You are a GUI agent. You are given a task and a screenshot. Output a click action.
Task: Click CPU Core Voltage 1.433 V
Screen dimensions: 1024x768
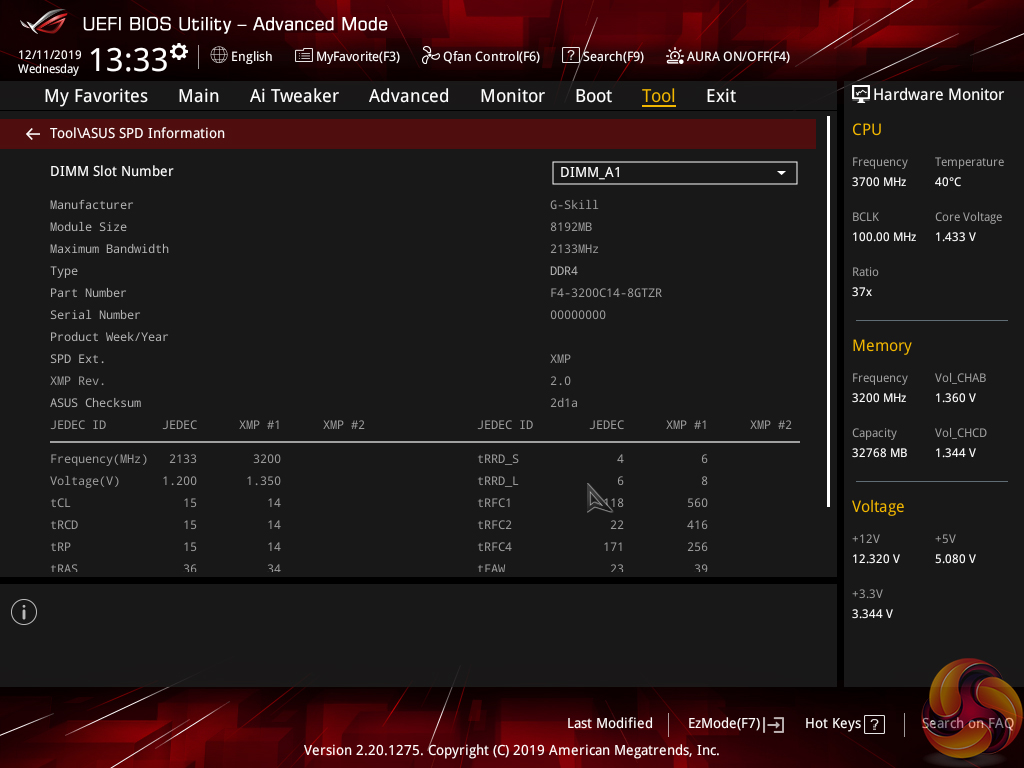955,237
